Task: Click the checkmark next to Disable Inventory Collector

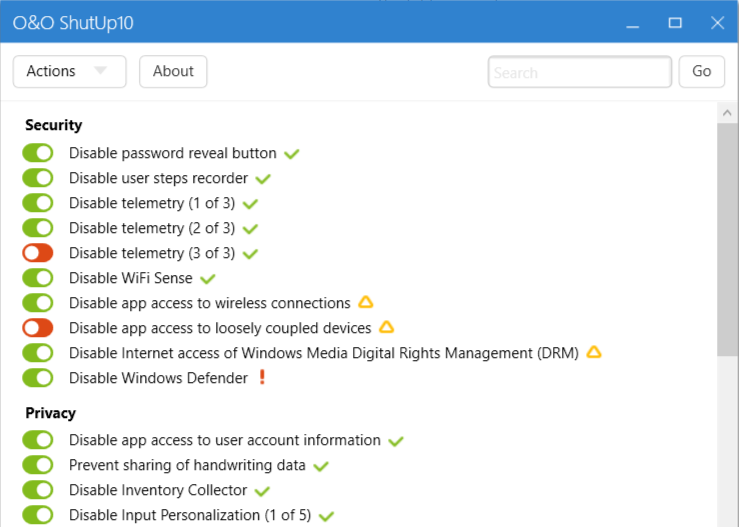Action: pyautogui.click(x=262, y=491)
